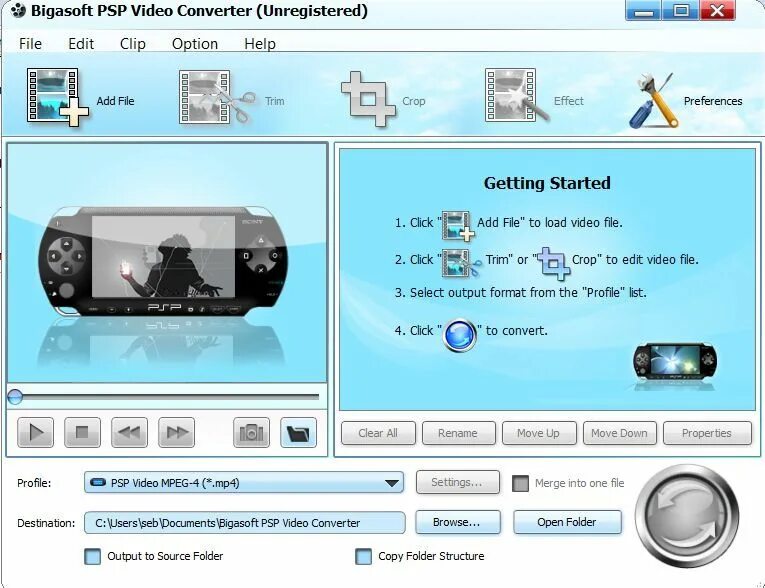
Task: Click the Move Down button
Action: click(620, 433)
